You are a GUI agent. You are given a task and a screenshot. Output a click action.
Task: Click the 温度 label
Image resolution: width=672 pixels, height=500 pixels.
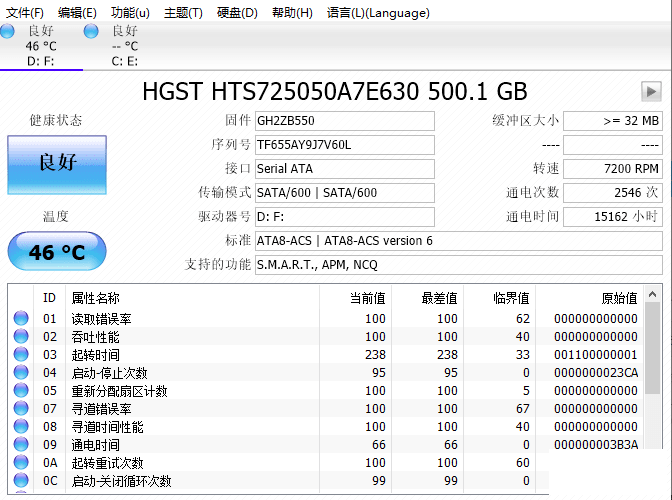56,216
